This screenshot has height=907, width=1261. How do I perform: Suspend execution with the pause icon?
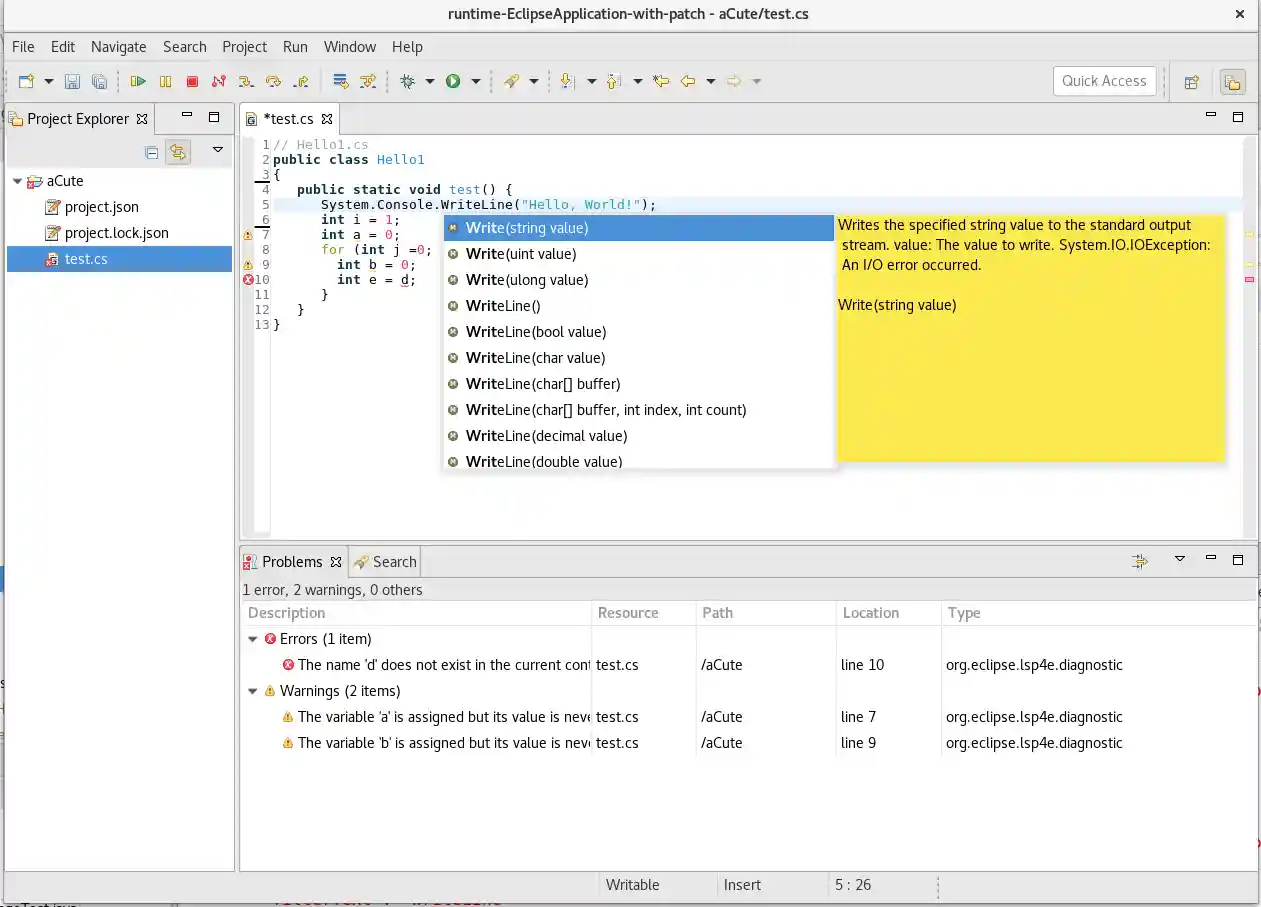[165, 81]
